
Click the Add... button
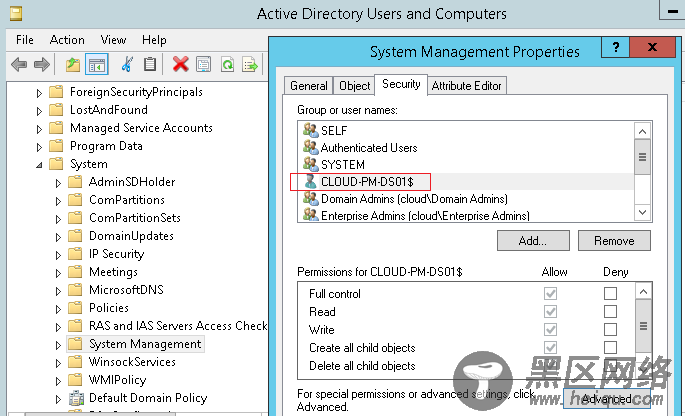point(532,240)
